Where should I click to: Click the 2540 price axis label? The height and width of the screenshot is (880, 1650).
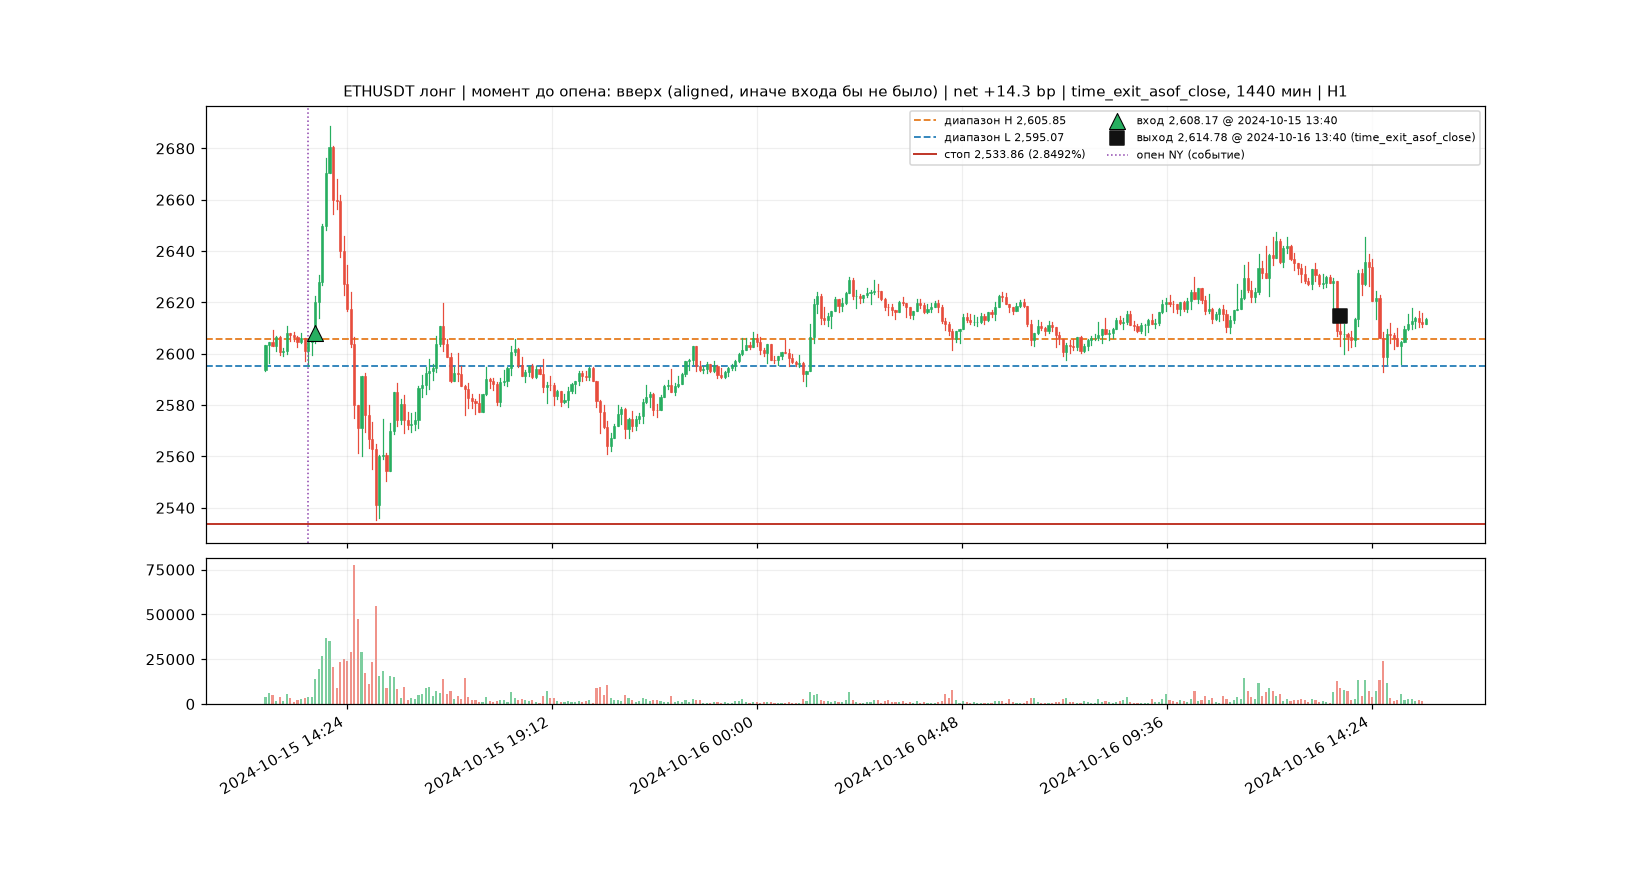coord(175,508)
